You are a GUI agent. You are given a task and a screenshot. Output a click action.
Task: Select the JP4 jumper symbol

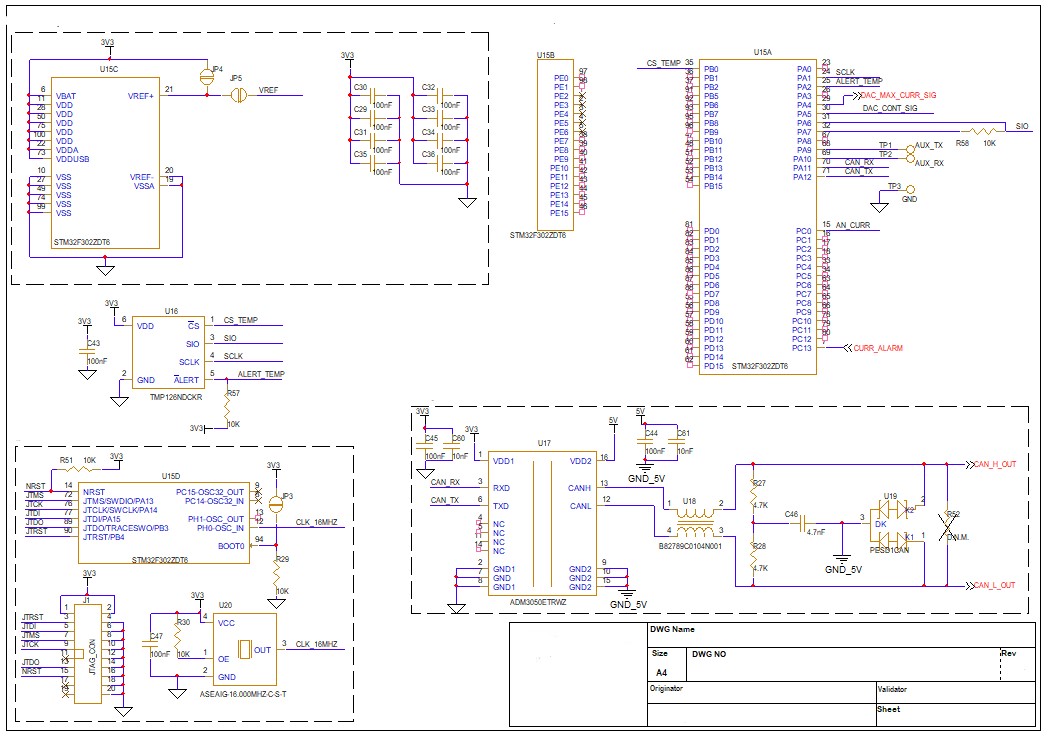[x=207, y=77]
